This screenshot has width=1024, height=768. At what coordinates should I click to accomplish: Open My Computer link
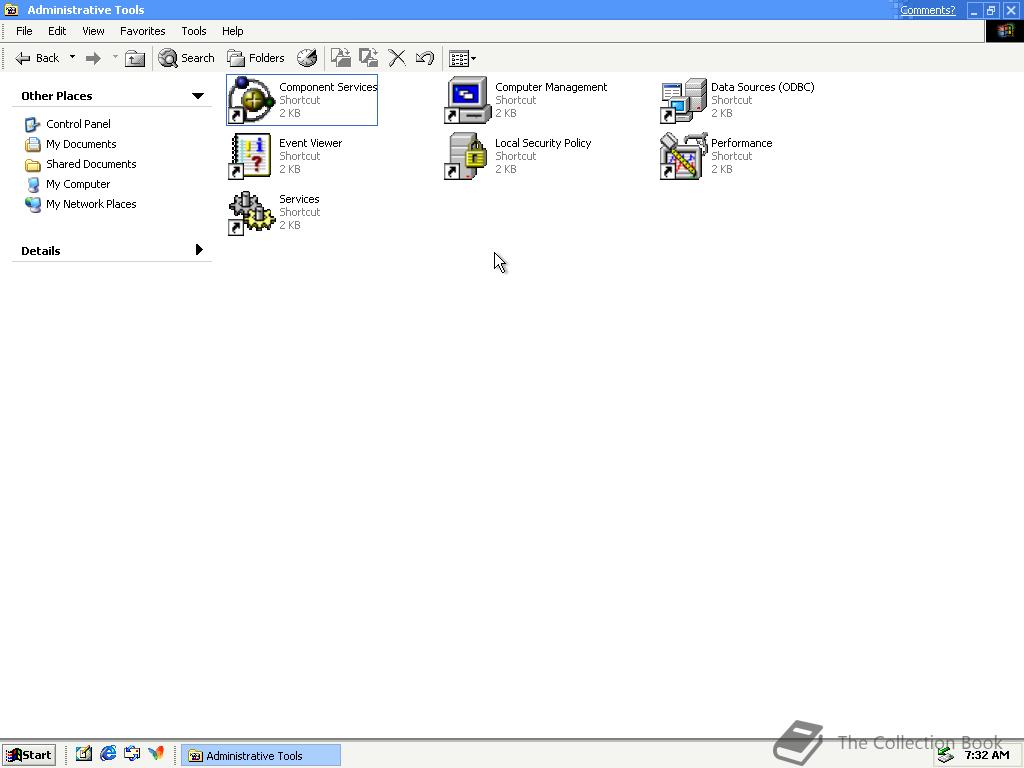[x=78, y=184]
